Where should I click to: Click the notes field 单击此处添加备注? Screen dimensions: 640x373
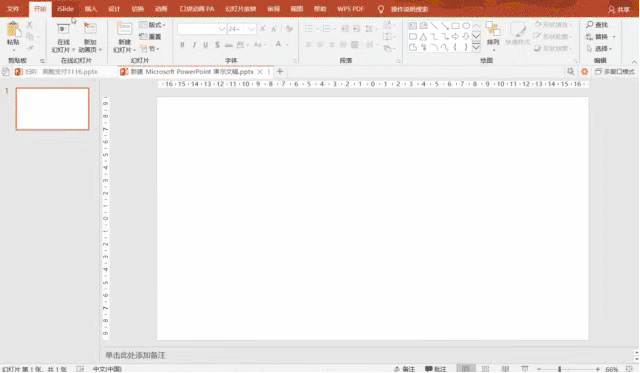click(136, 355)
